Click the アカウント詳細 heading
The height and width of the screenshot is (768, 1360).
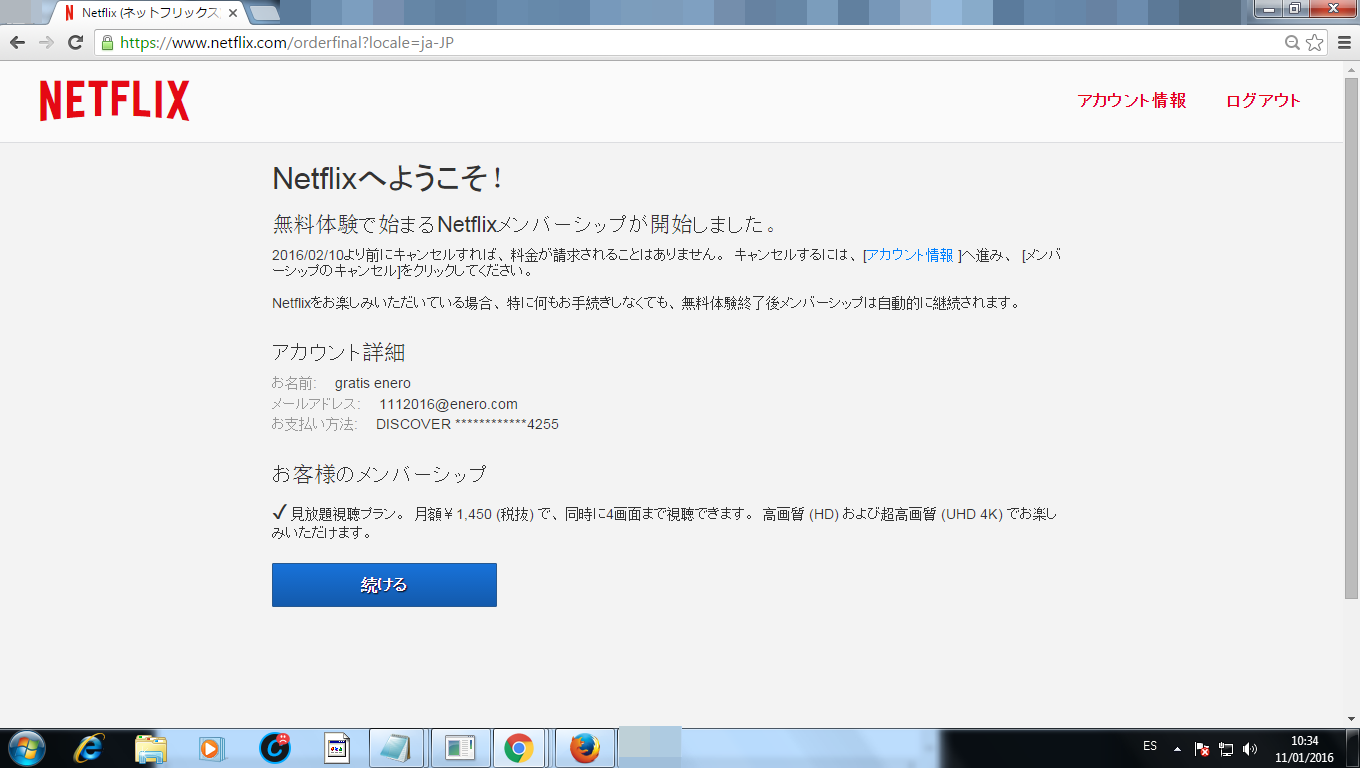[x=338, y=352]
